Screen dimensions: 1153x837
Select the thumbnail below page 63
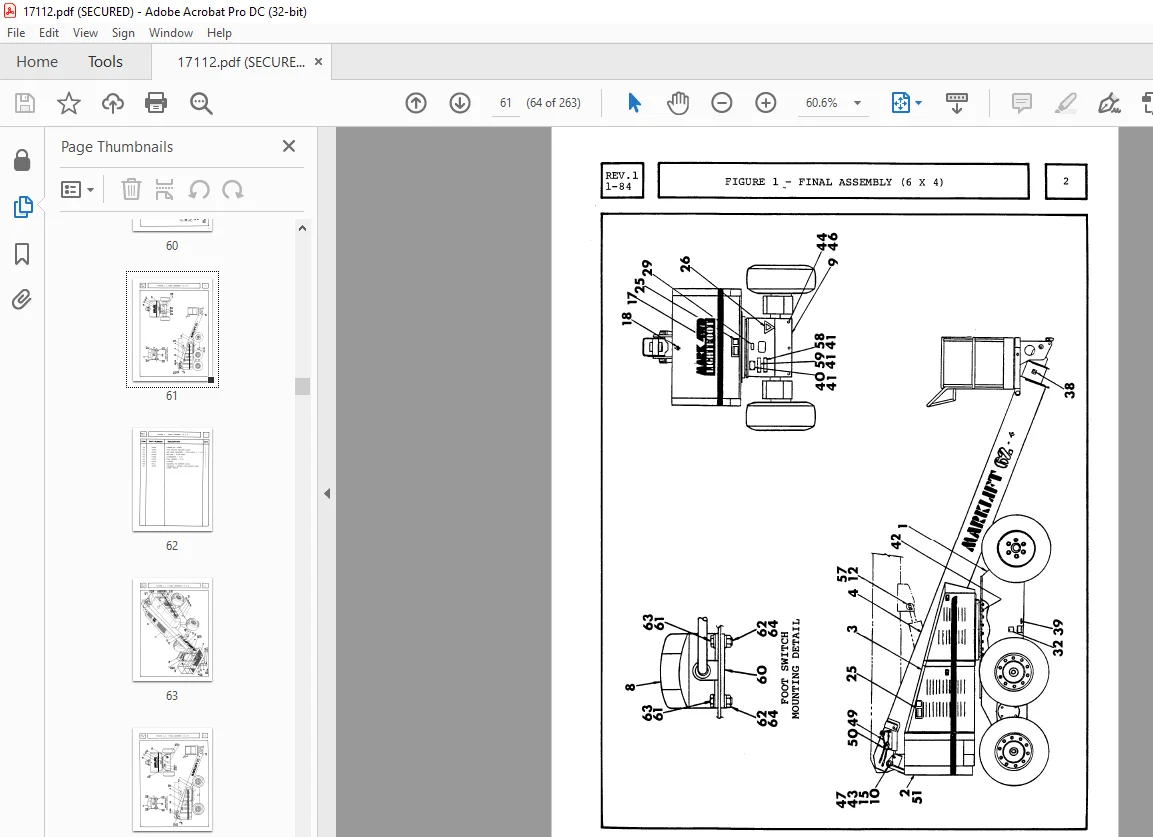(x=172, y=780)
